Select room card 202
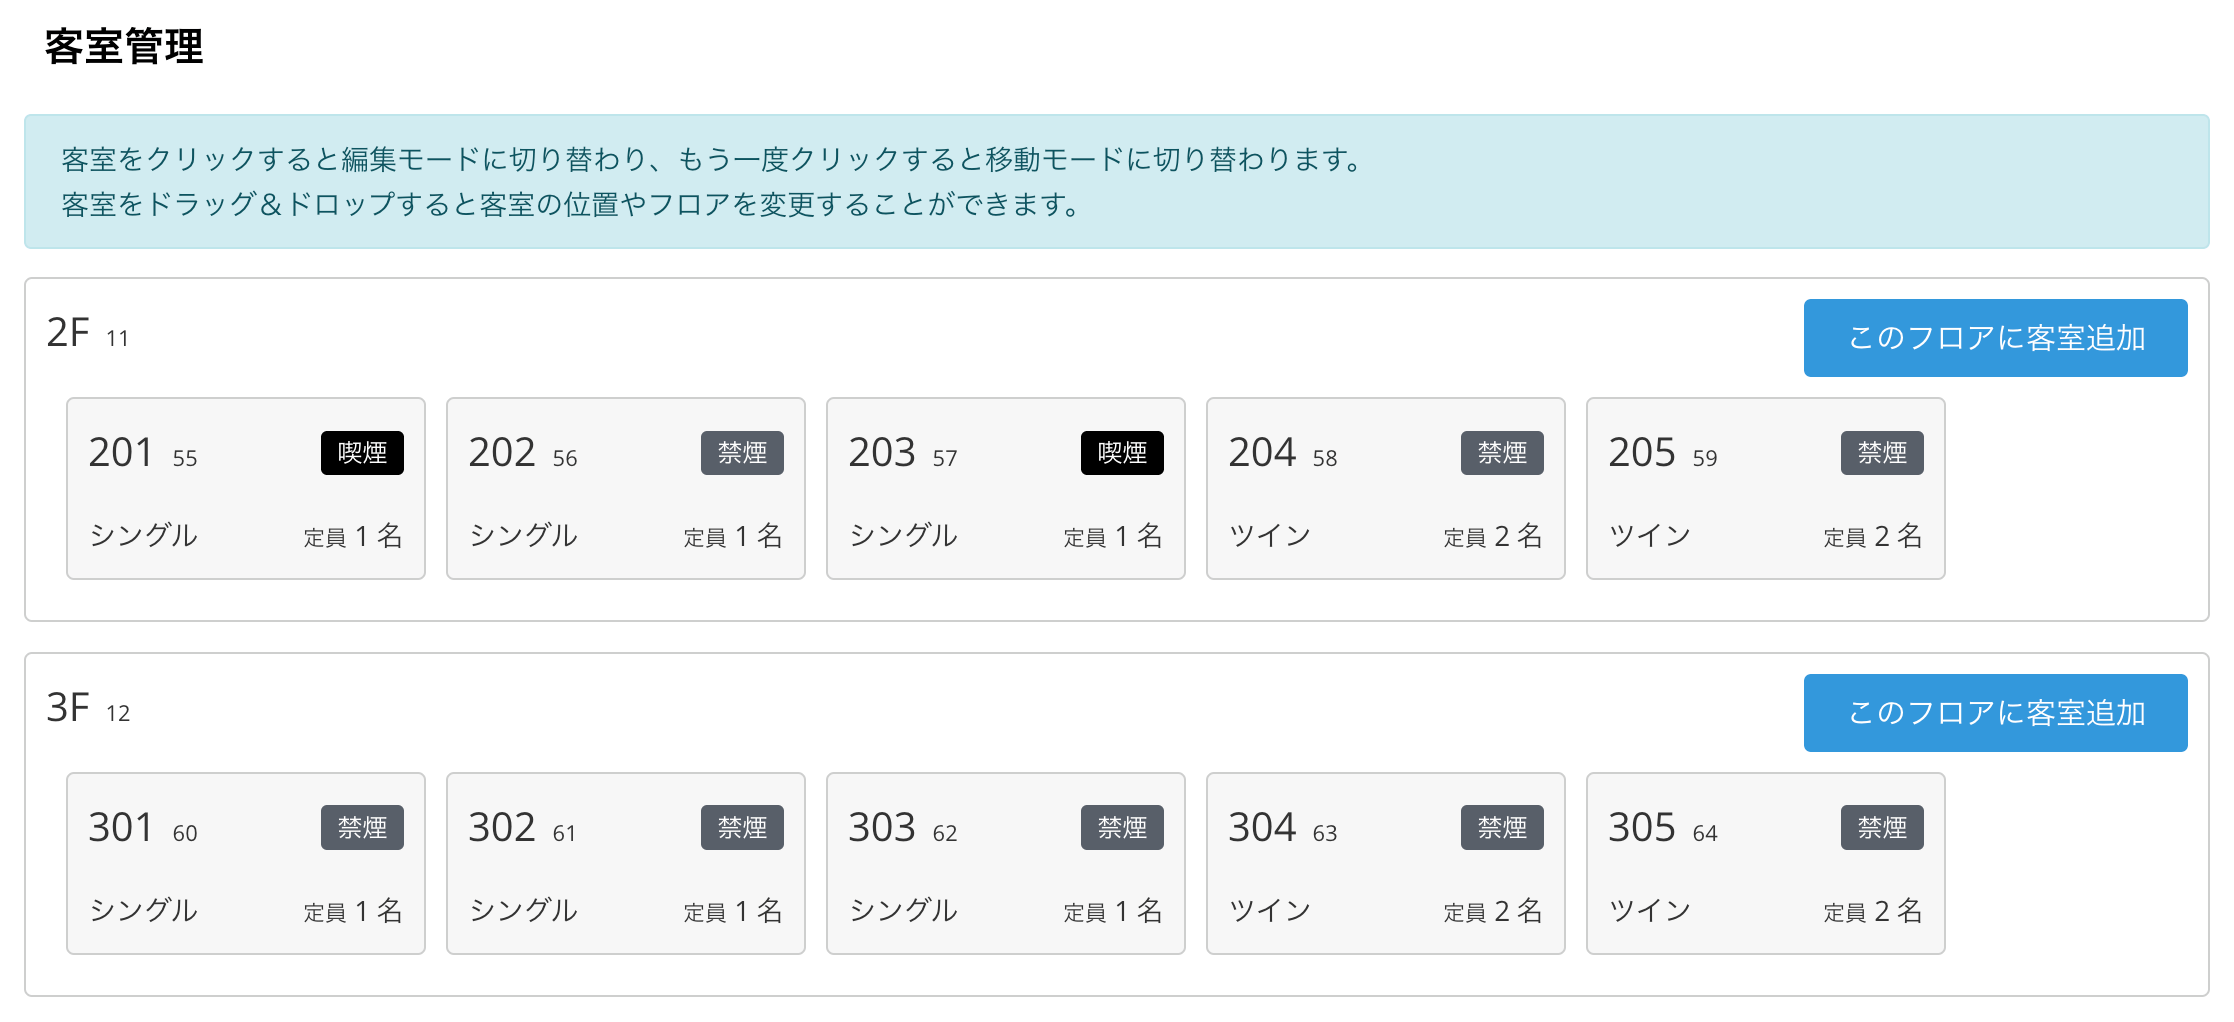This screenshot has width=2234, height=1022. 626,489
